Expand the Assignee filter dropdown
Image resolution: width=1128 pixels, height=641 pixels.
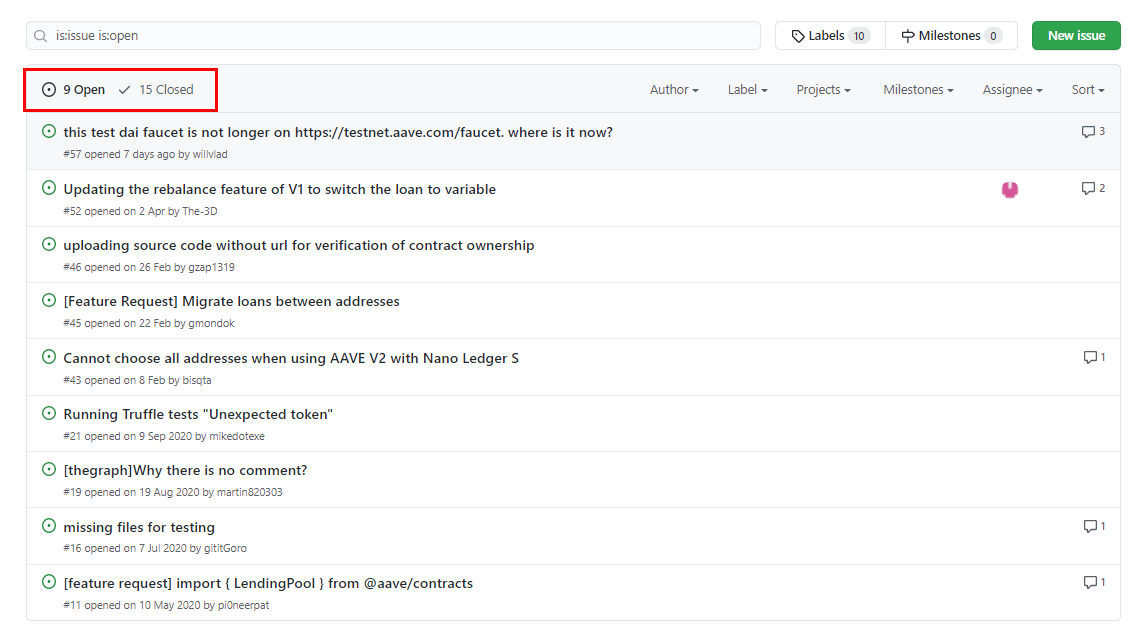[x=1013, y=90]
